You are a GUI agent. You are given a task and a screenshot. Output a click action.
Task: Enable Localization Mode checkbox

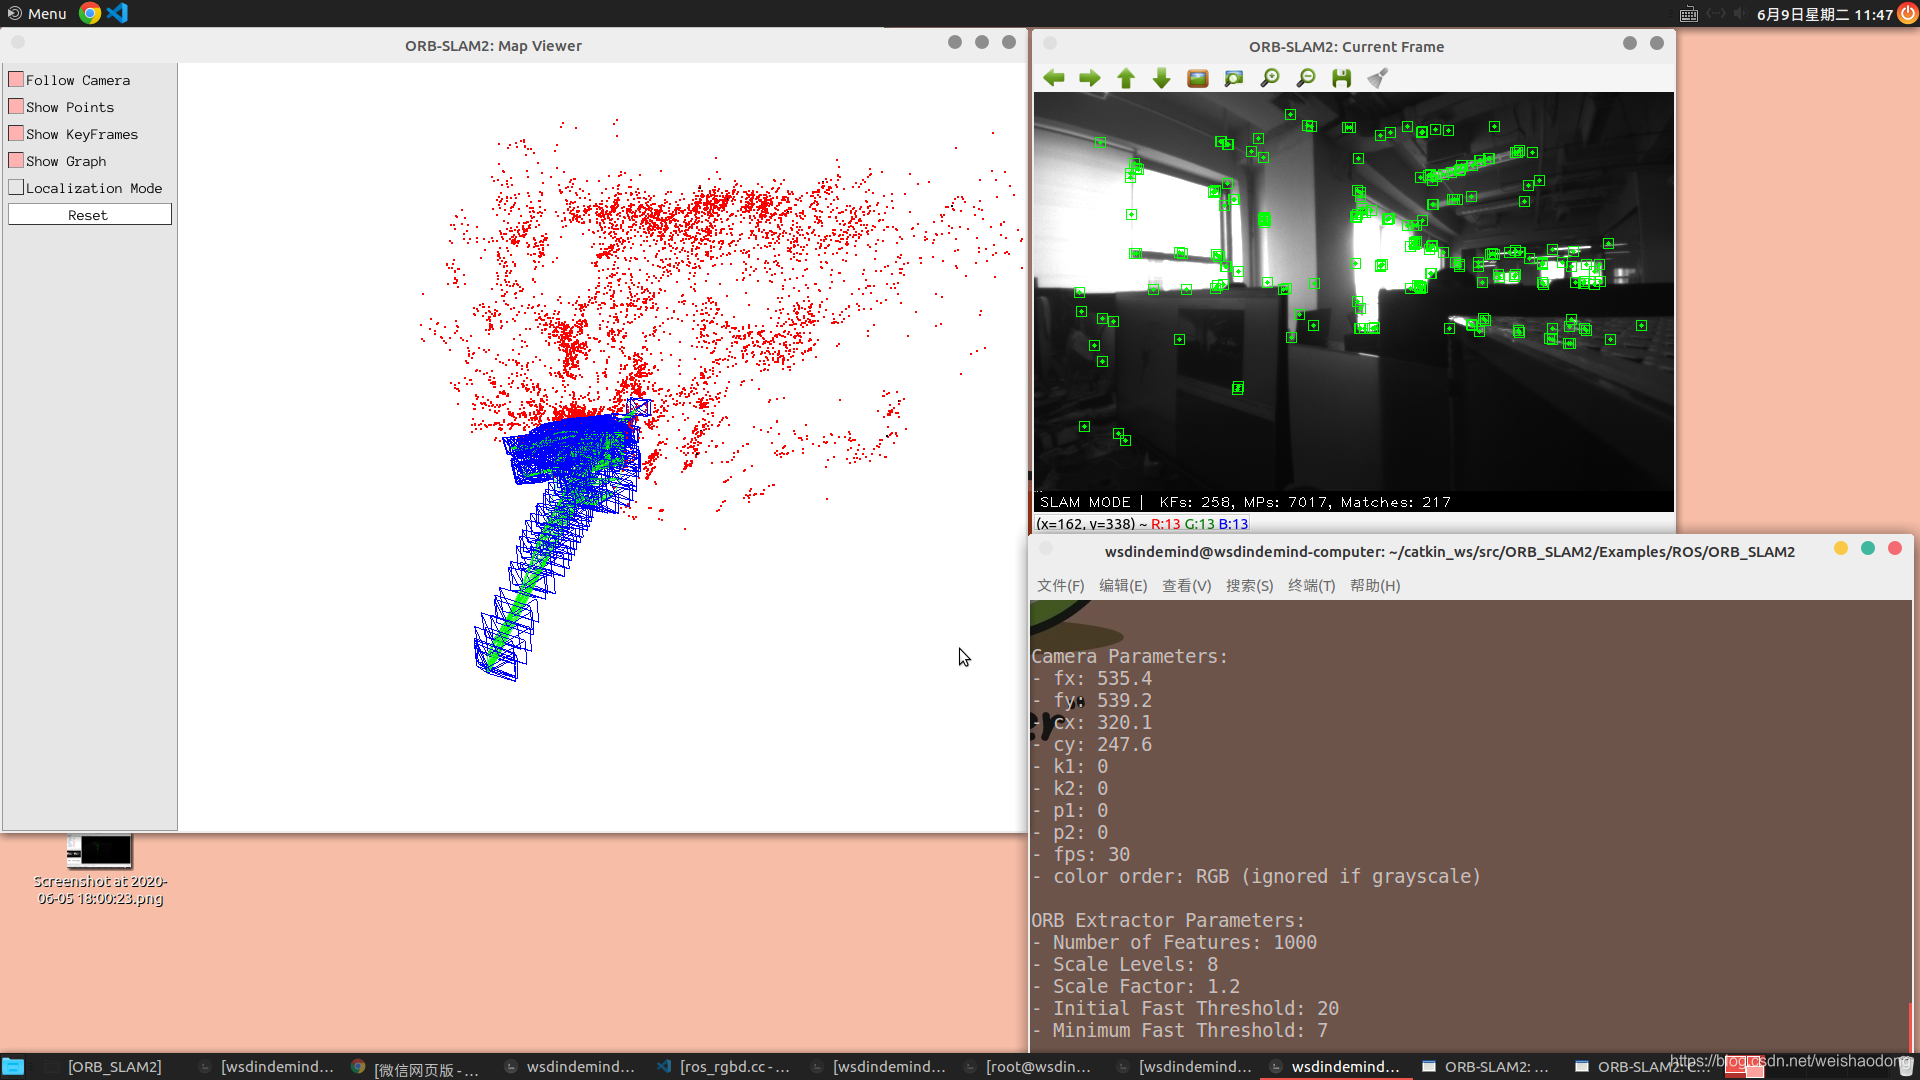16,187
